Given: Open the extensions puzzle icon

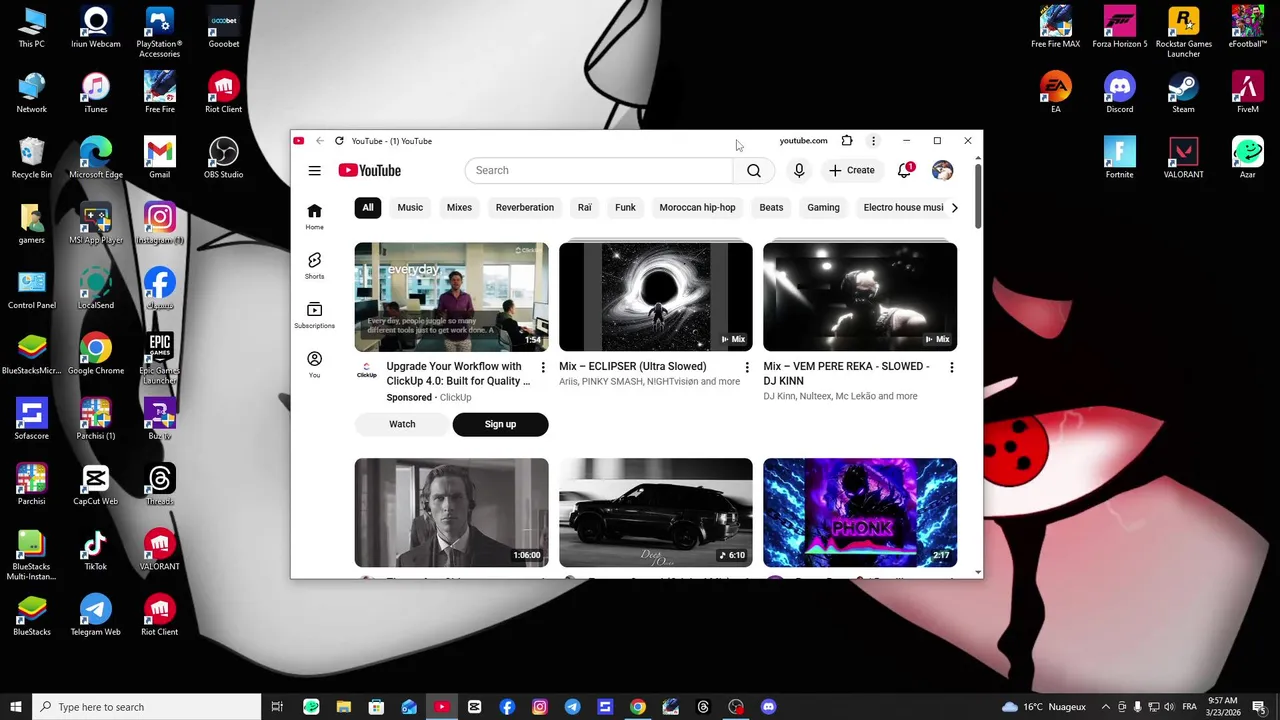Looking at the screenshot, I should 847,141.
